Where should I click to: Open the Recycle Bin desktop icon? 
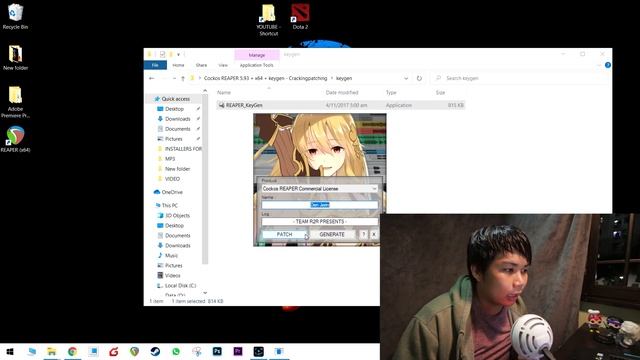point(15,16)
